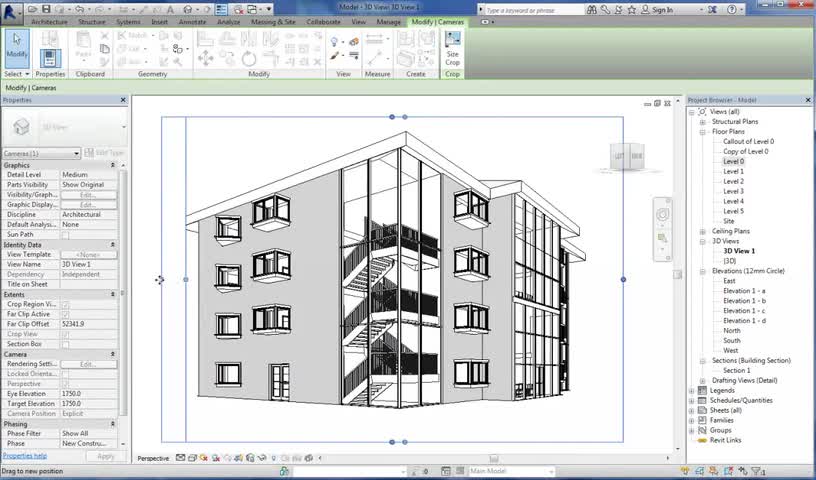The width and height of the screenshot is (816, 480).
Task: Click the Visual Style icon in view control bar
Action: [192, 458]
